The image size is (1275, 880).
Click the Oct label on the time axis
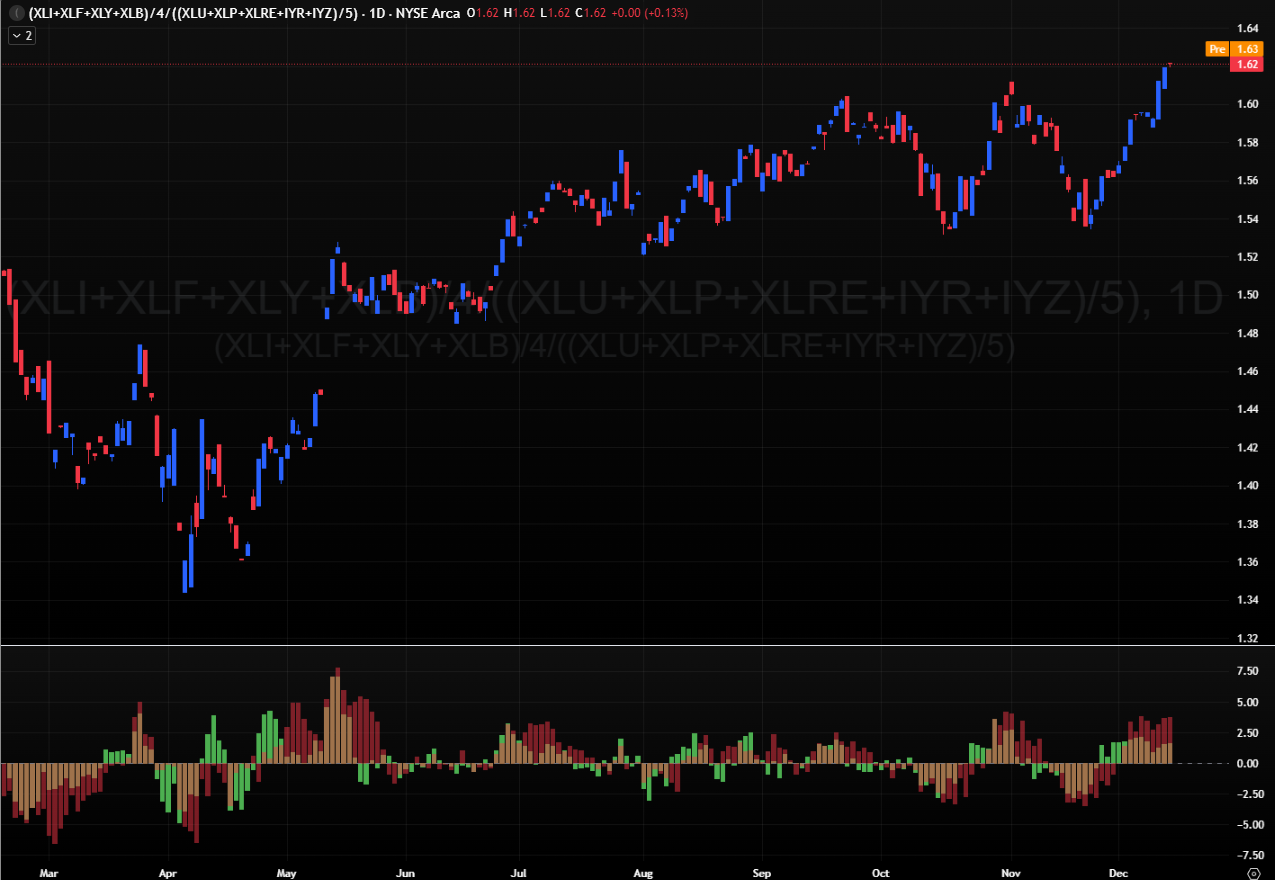(x=881, y=873)
